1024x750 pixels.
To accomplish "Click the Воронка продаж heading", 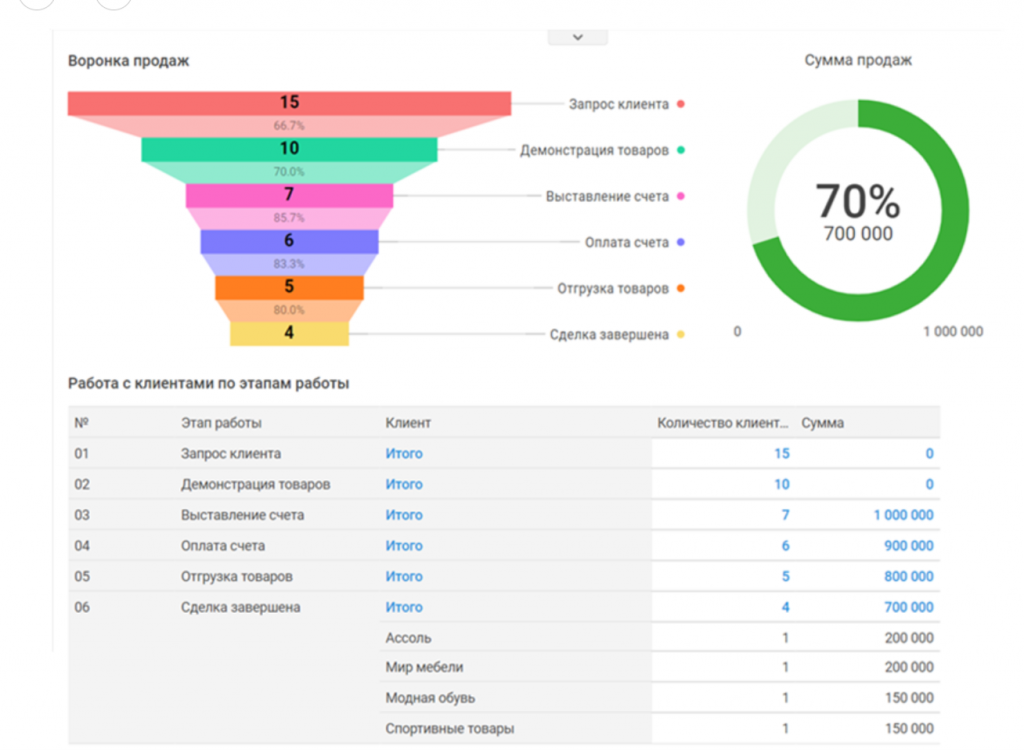I will tap(129, 61).
